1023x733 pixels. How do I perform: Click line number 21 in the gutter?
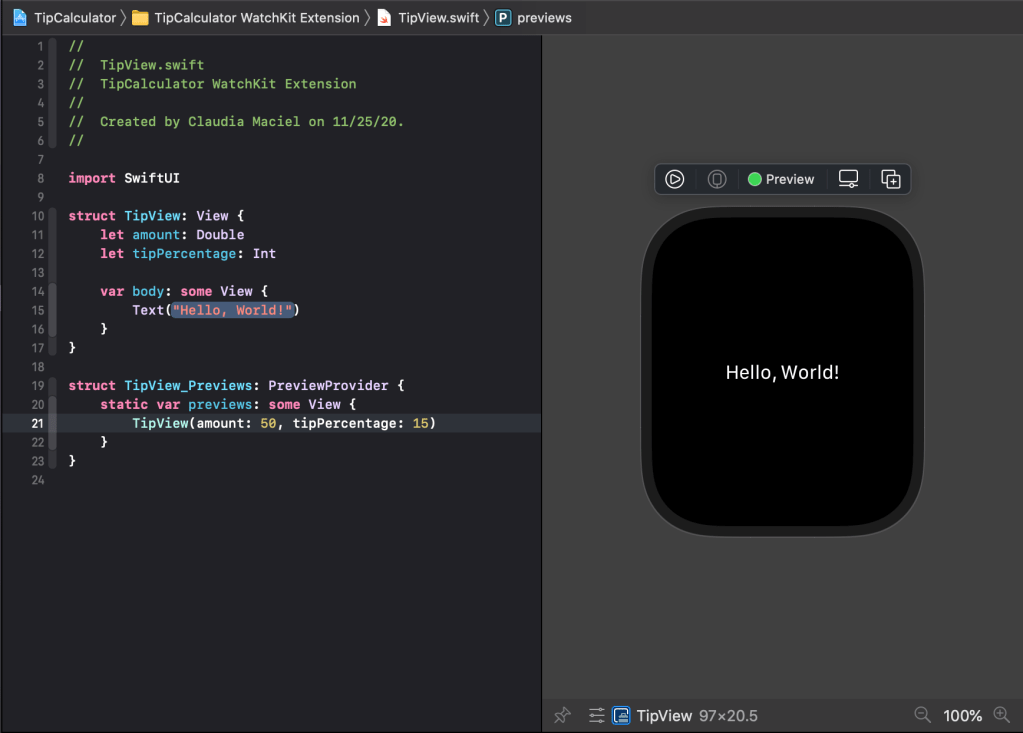point(37,423)
